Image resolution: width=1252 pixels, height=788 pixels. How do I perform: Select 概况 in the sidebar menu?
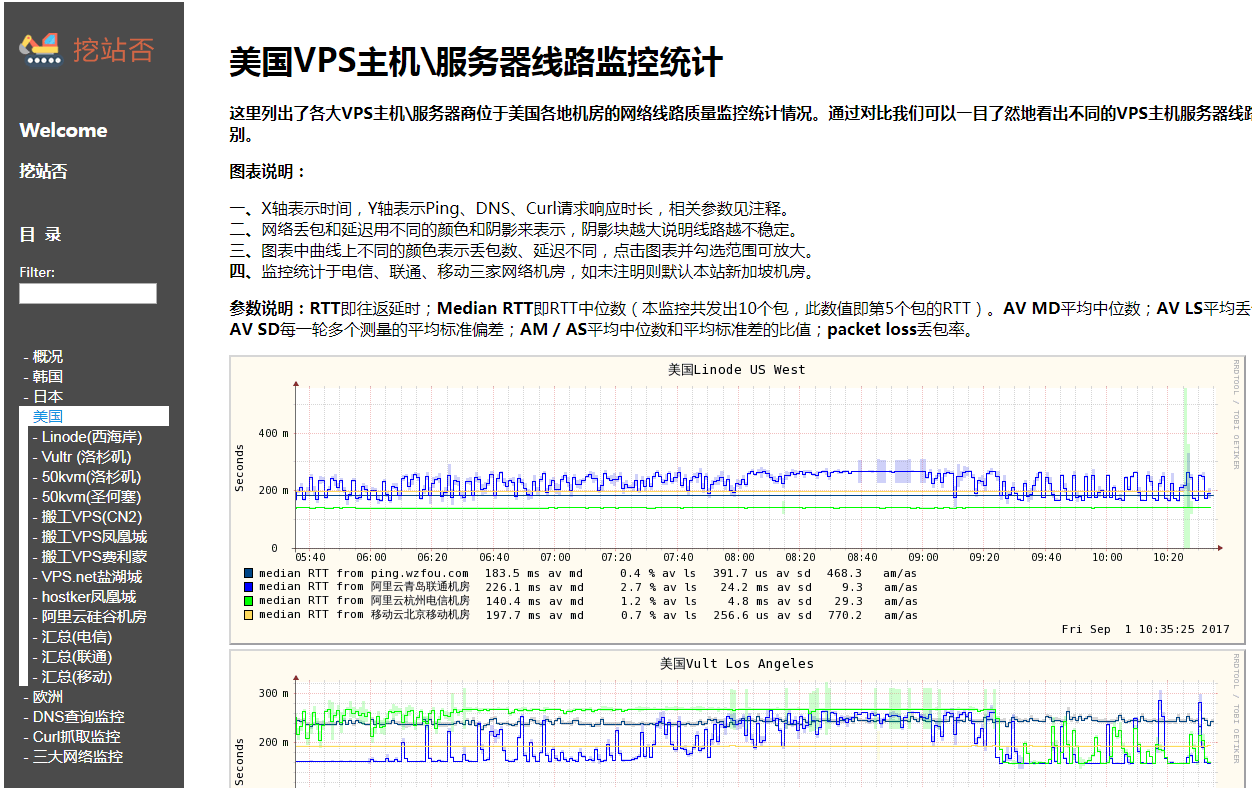47,357
